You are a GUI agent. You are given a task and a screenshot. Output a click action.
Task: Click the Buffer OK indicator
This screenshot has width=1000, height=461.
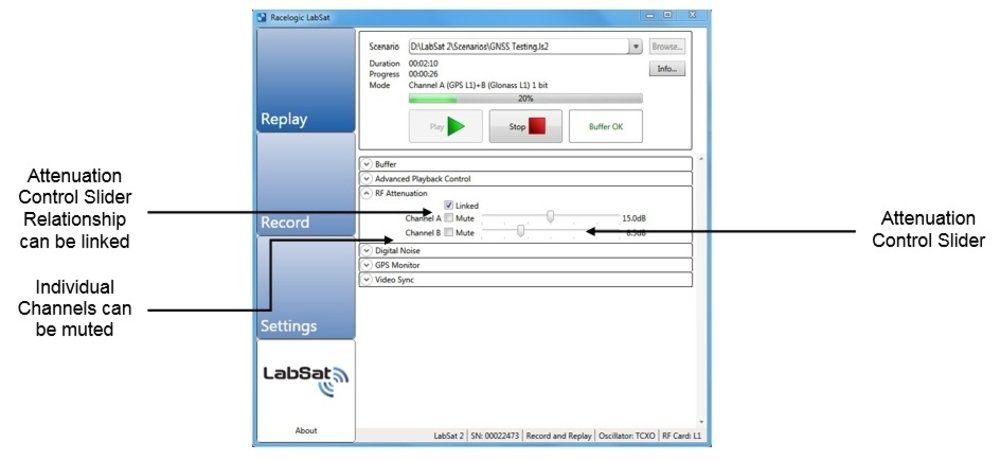coord(606,126)
